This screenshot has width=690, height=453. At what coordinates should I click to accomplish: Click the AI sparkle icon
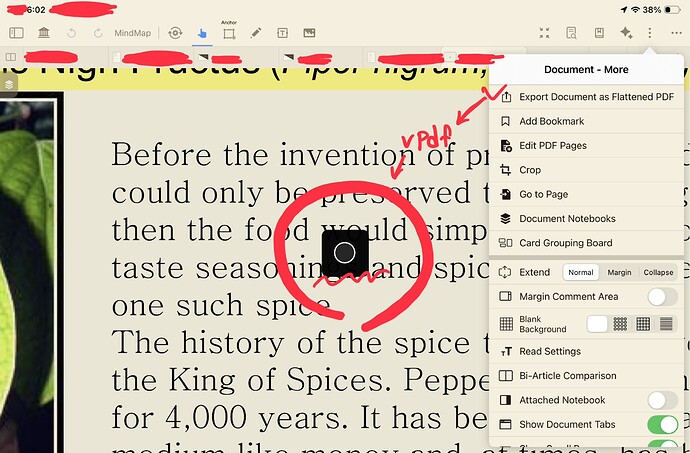pos(626,33)
